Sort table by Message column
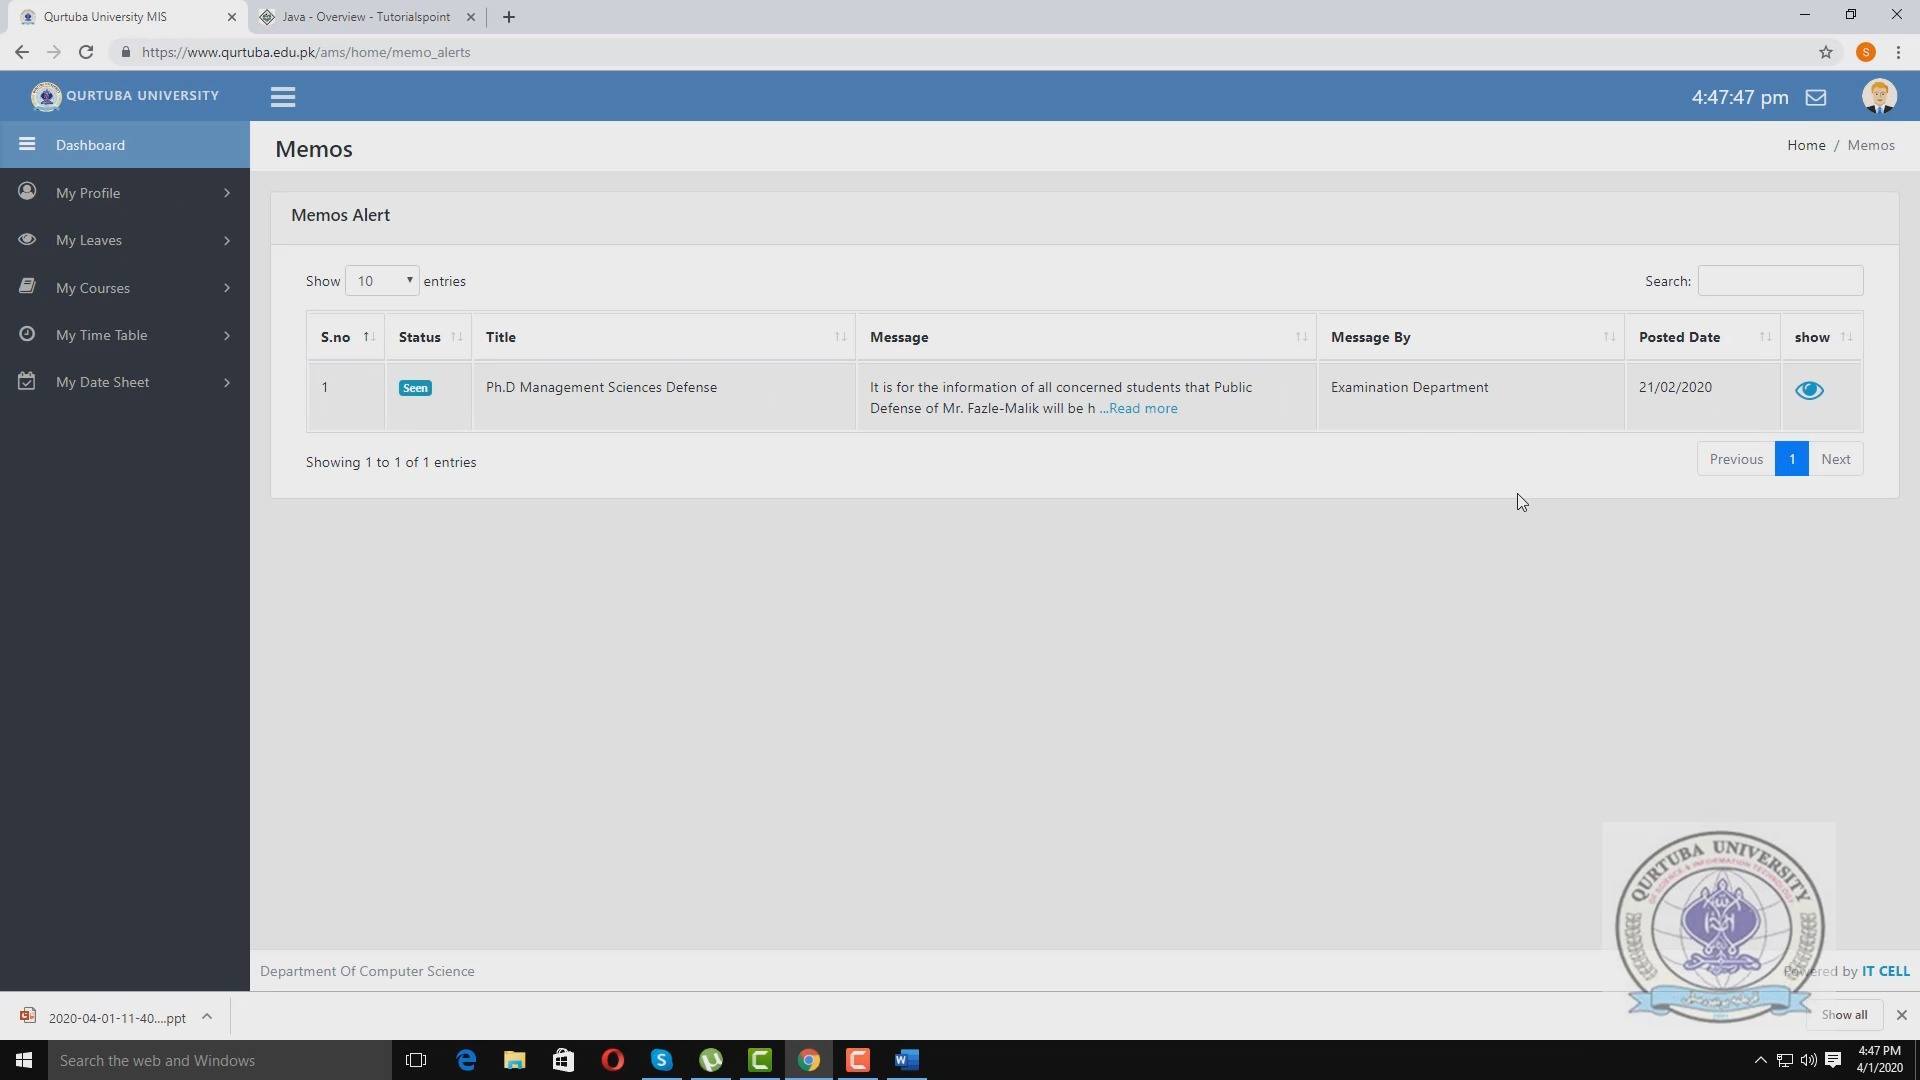The image size is (1920, 1080). 1086,337
